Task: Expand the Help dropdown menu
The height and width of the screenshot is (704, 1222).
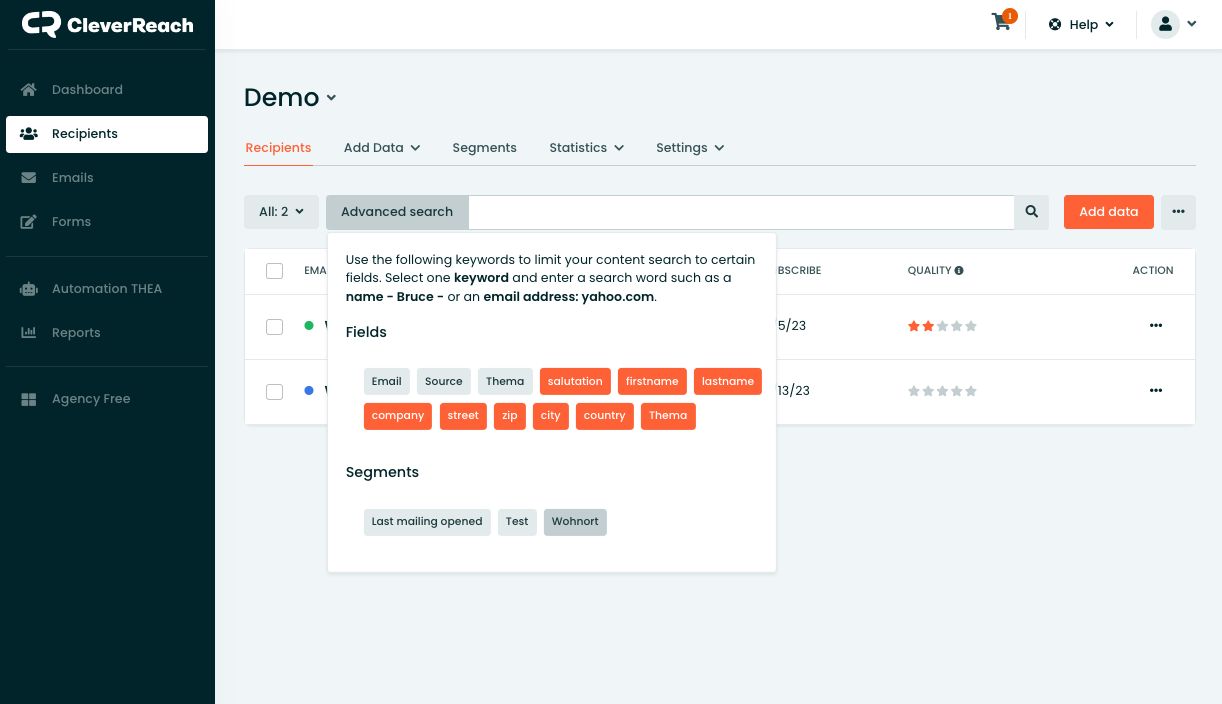Action: pos(1081,25)
